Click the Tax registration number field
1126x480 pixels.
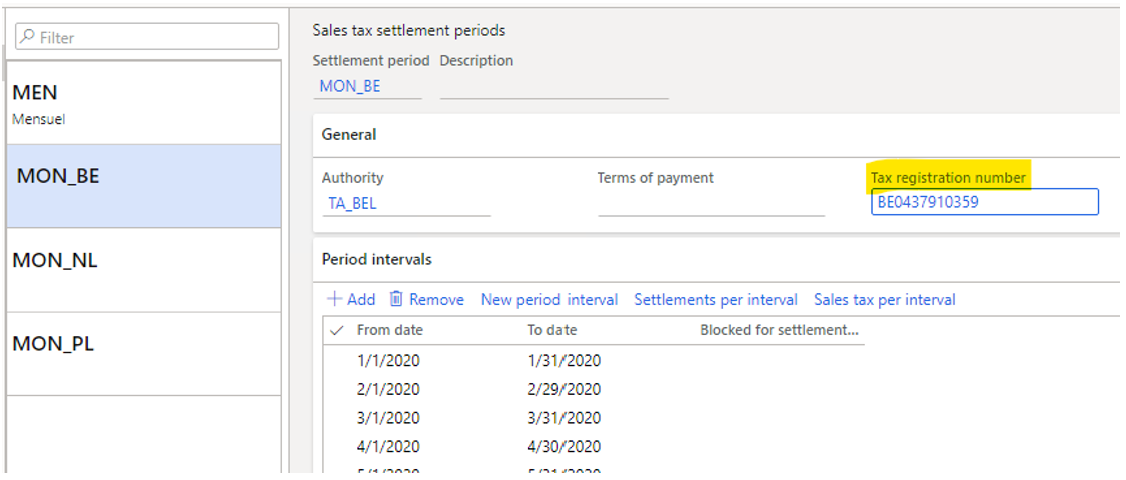pyautogui.click(x=984, y=202)
